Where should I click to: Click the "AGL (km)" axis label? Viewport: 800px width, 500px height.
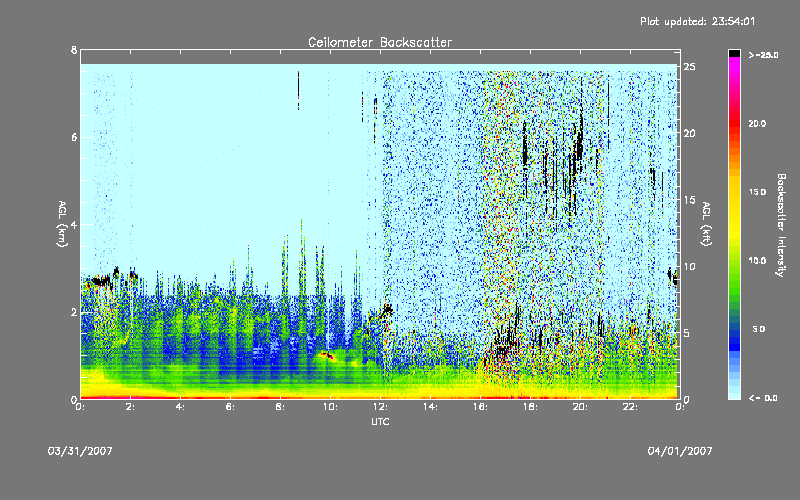tap(62, 223)
